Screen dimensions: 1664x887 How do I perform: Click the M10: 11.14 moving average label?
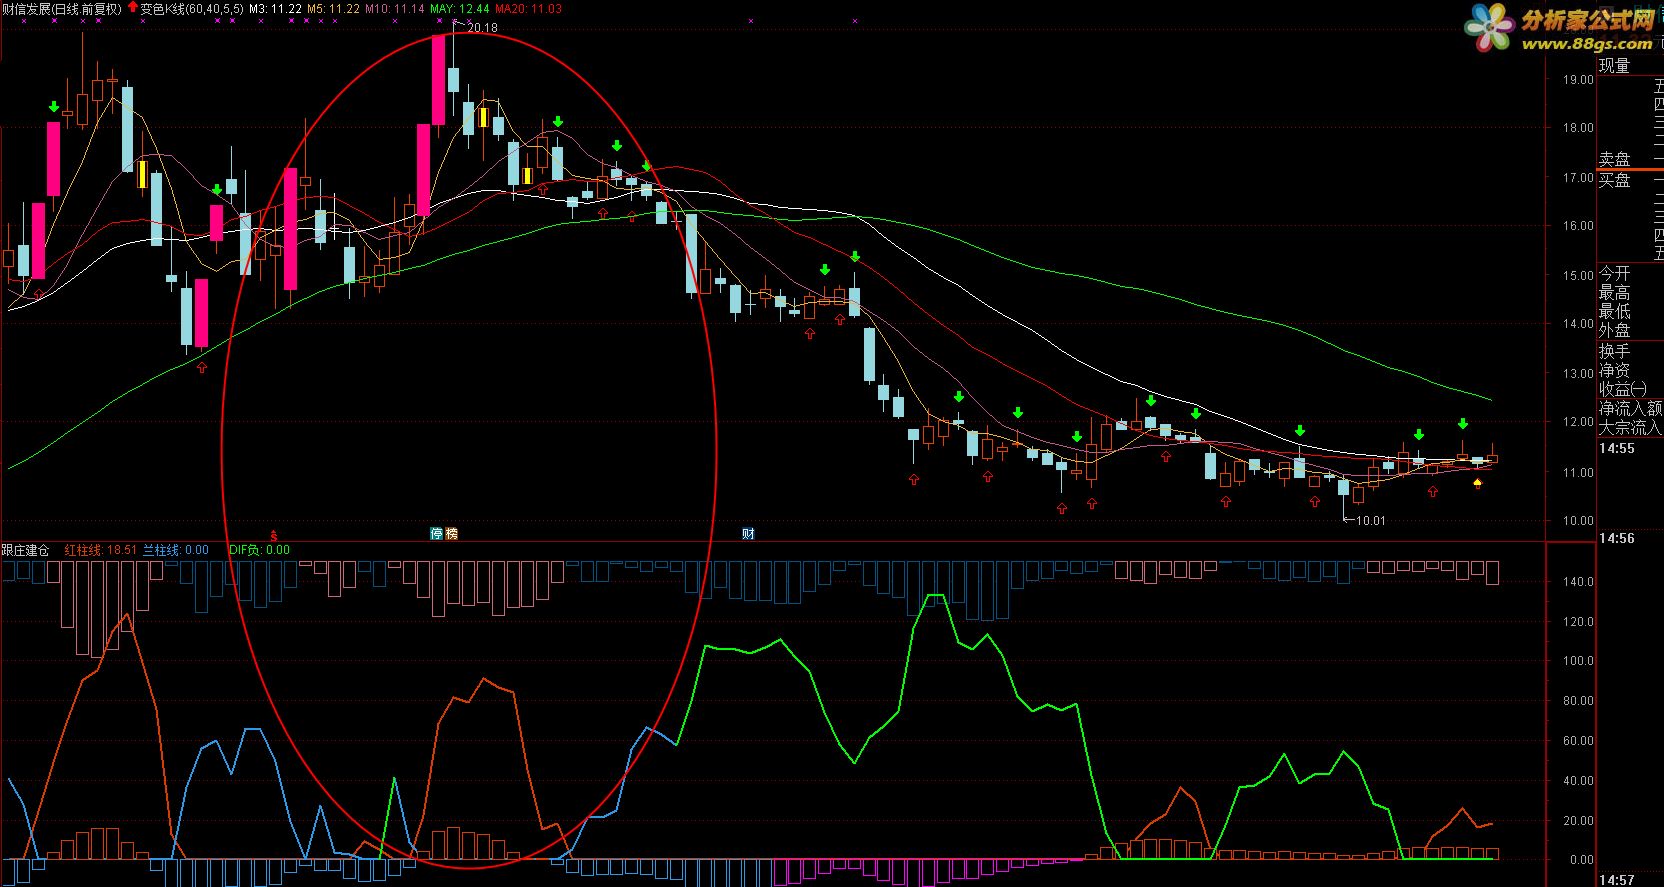point(394,8)
